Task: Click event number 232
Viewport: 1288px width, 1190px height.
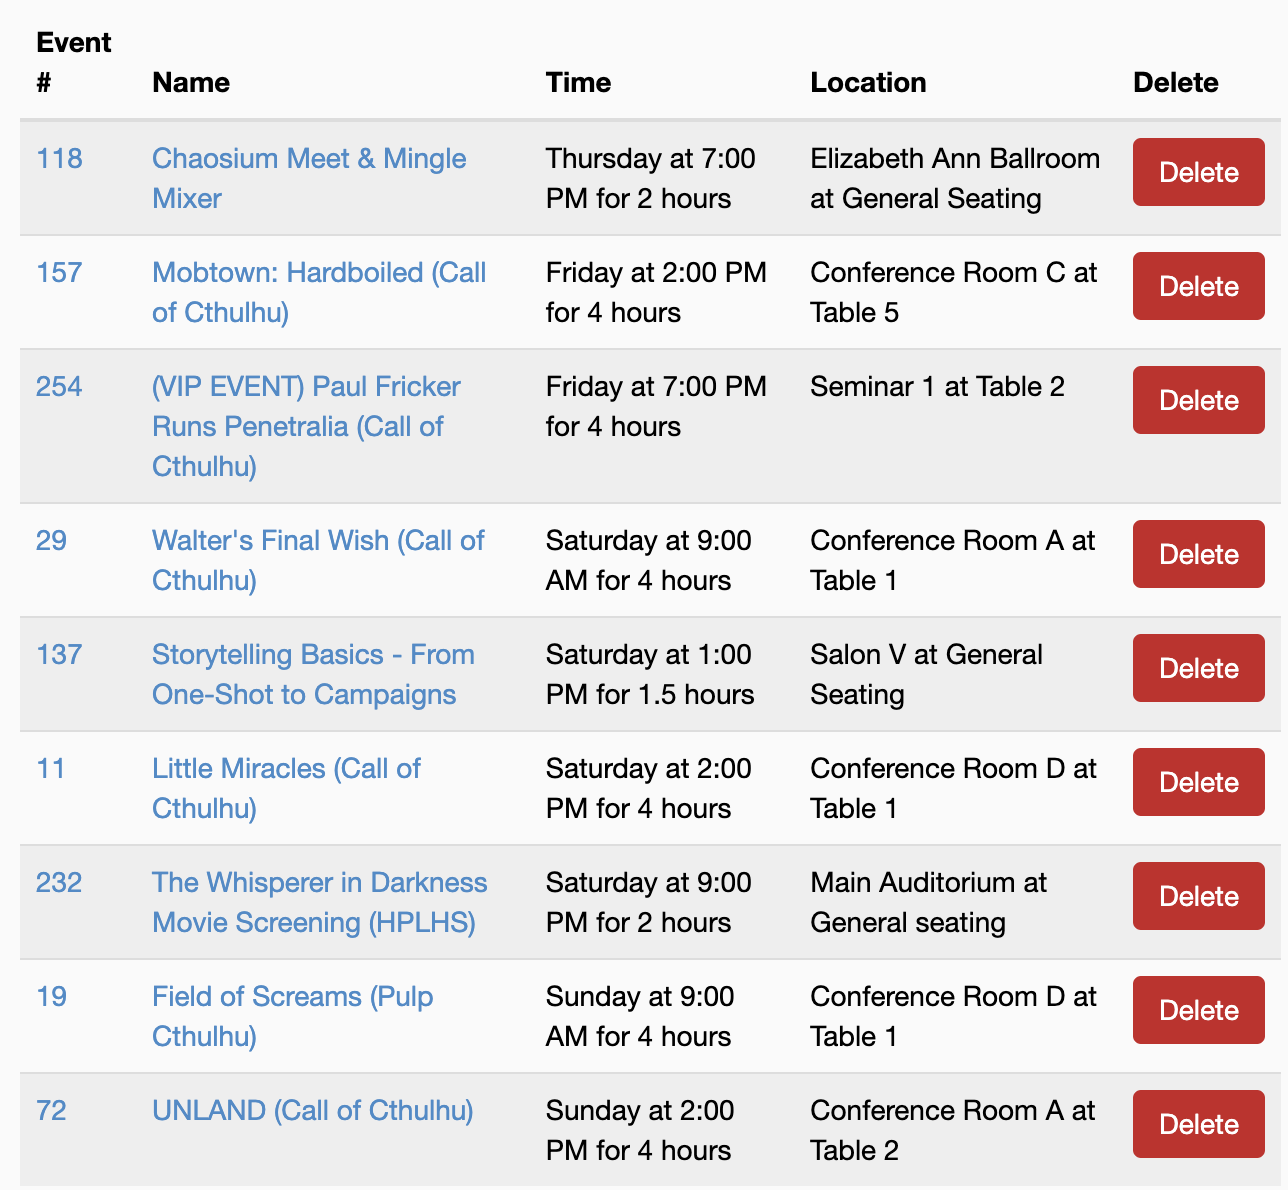Action: pos(59,883)
